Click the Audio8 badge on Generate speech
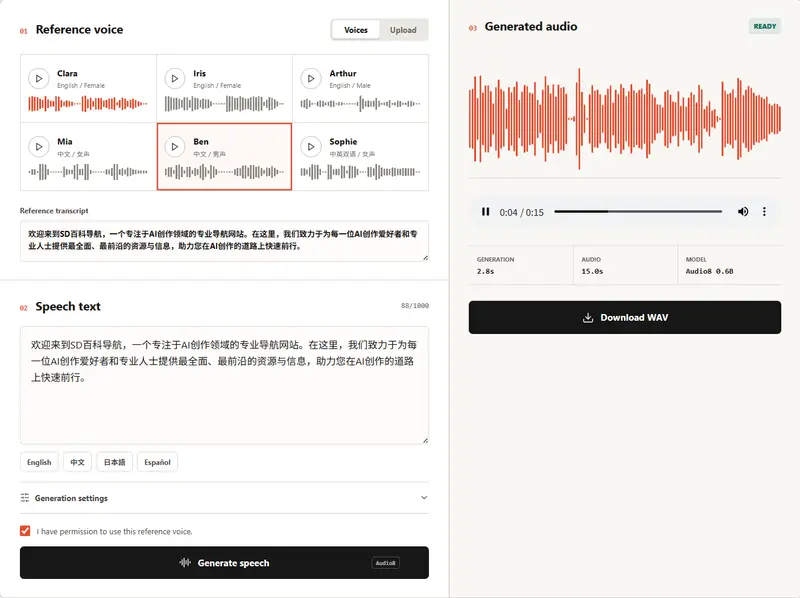This screenshot has height=598, width=800. tap(385, 563)
